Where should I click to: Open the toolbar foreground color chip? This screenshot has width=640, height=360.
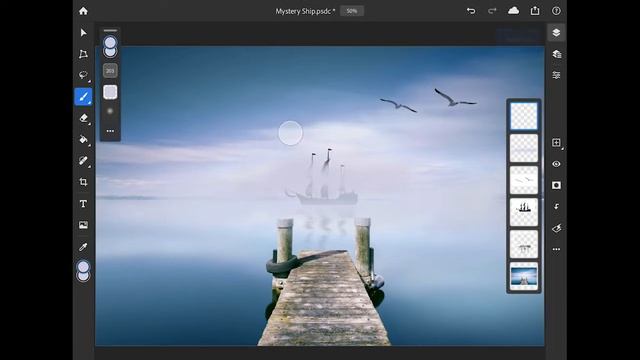(x=83, y=267)
